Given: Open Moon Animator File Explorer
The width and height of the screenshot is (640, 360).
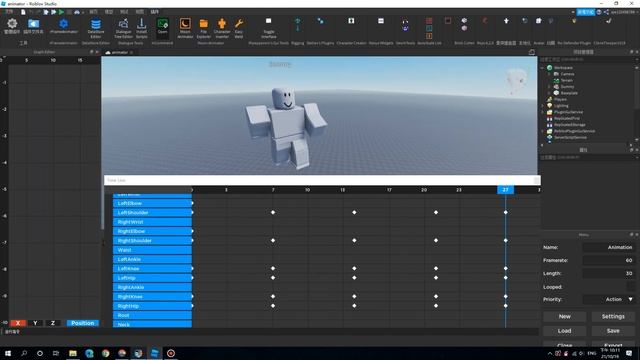Looking at the screenshot, I should [203, 28].
